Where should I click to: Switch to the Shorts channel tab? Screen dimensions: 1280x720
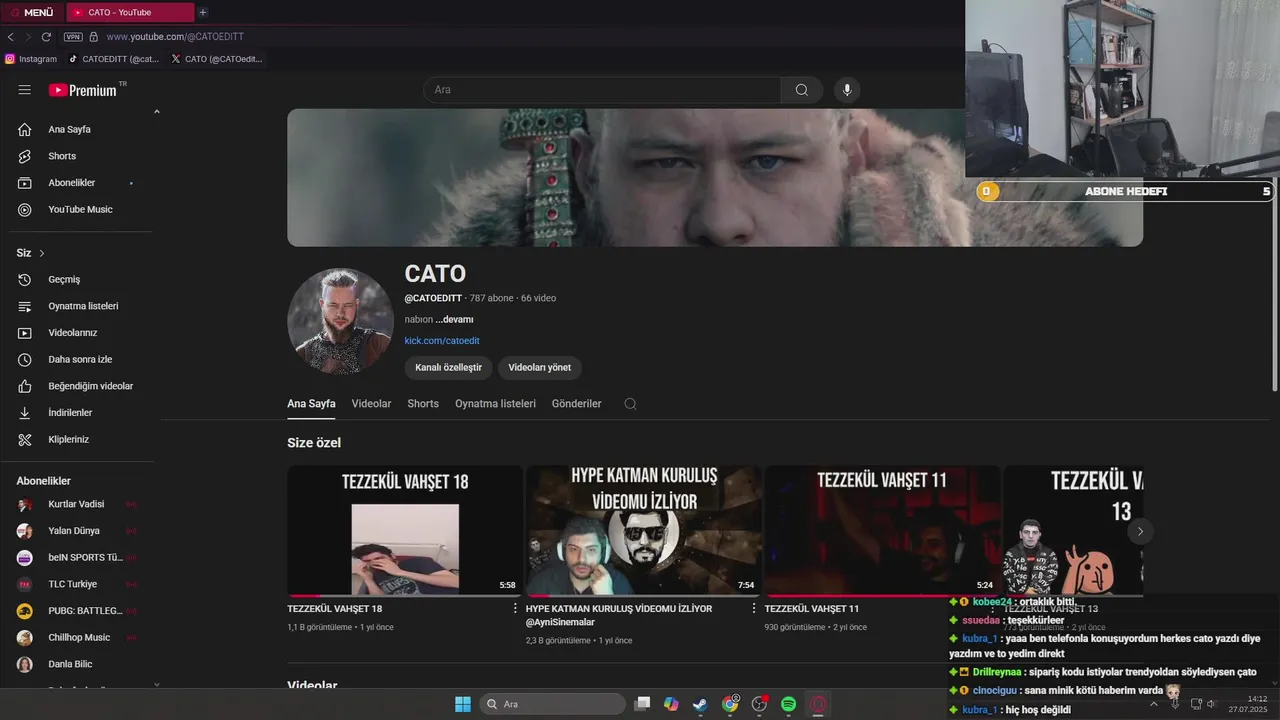(423, 404)
